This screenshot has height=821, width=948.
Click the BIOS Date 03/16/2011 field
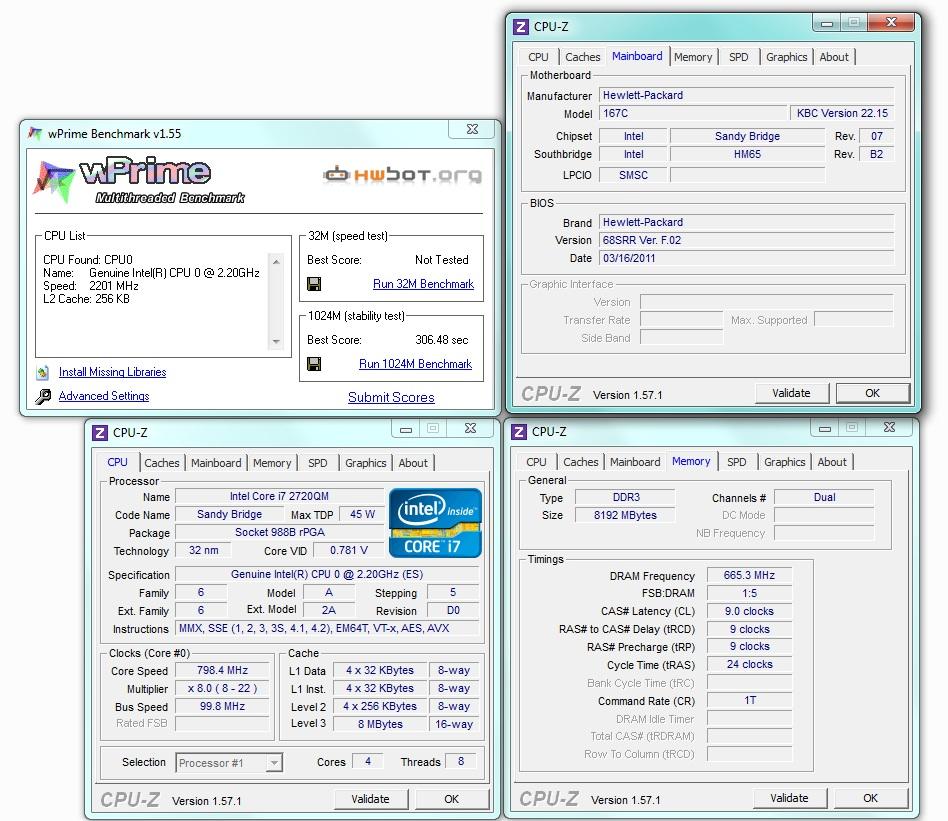(x=746, y=258)
